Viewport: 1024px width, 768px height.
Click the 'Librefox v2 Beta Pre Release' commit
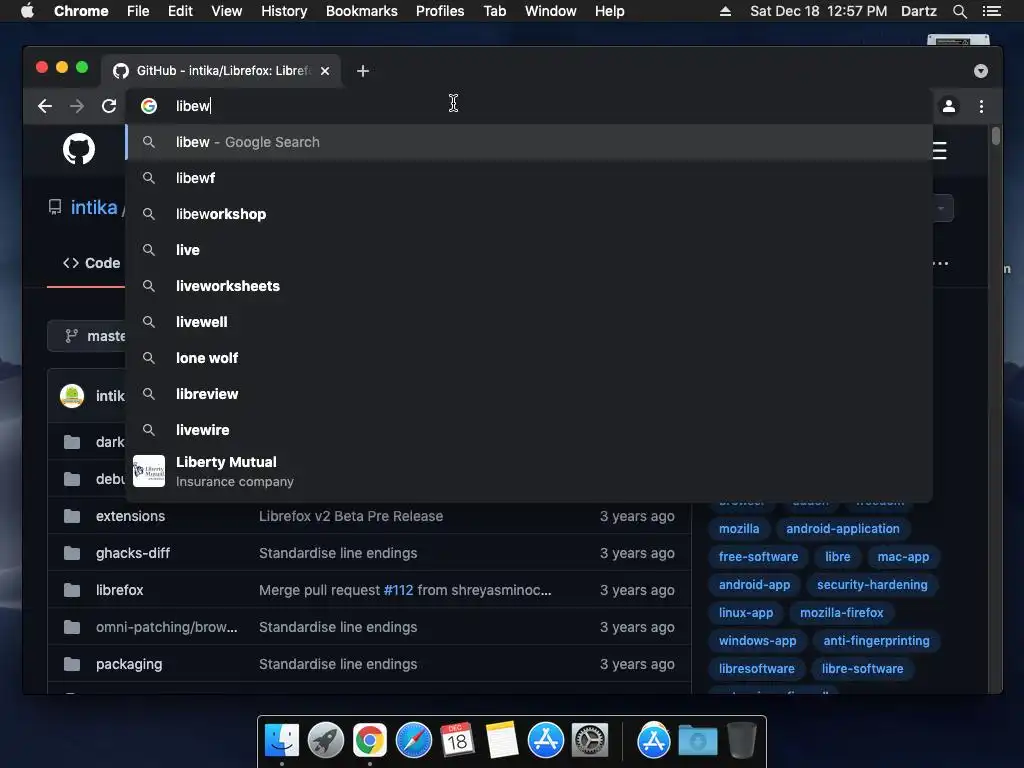pyautogui.click(x=351, y=516)
